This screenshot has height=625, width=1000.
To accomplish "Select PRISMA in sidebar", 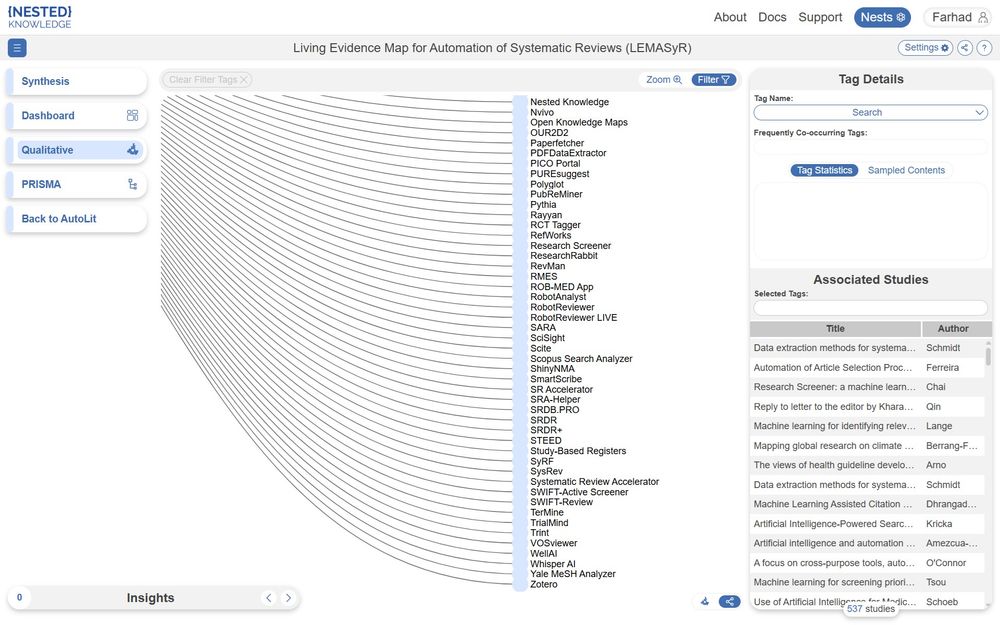I will point(77,184).
